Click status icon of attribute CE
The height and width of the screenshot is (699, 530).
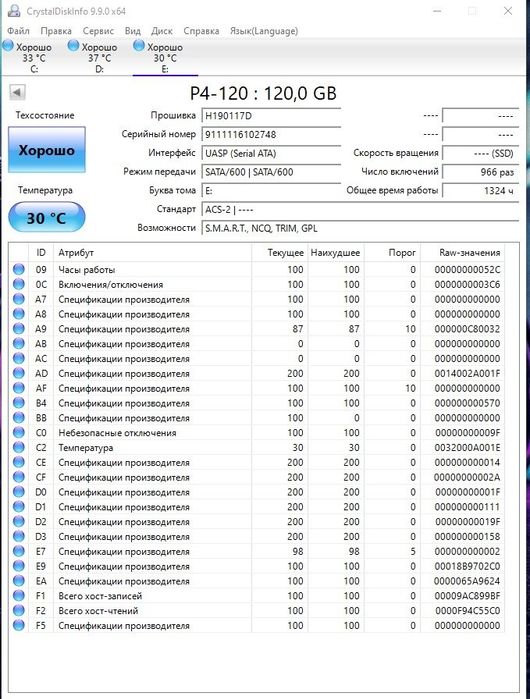coord(19,462)
